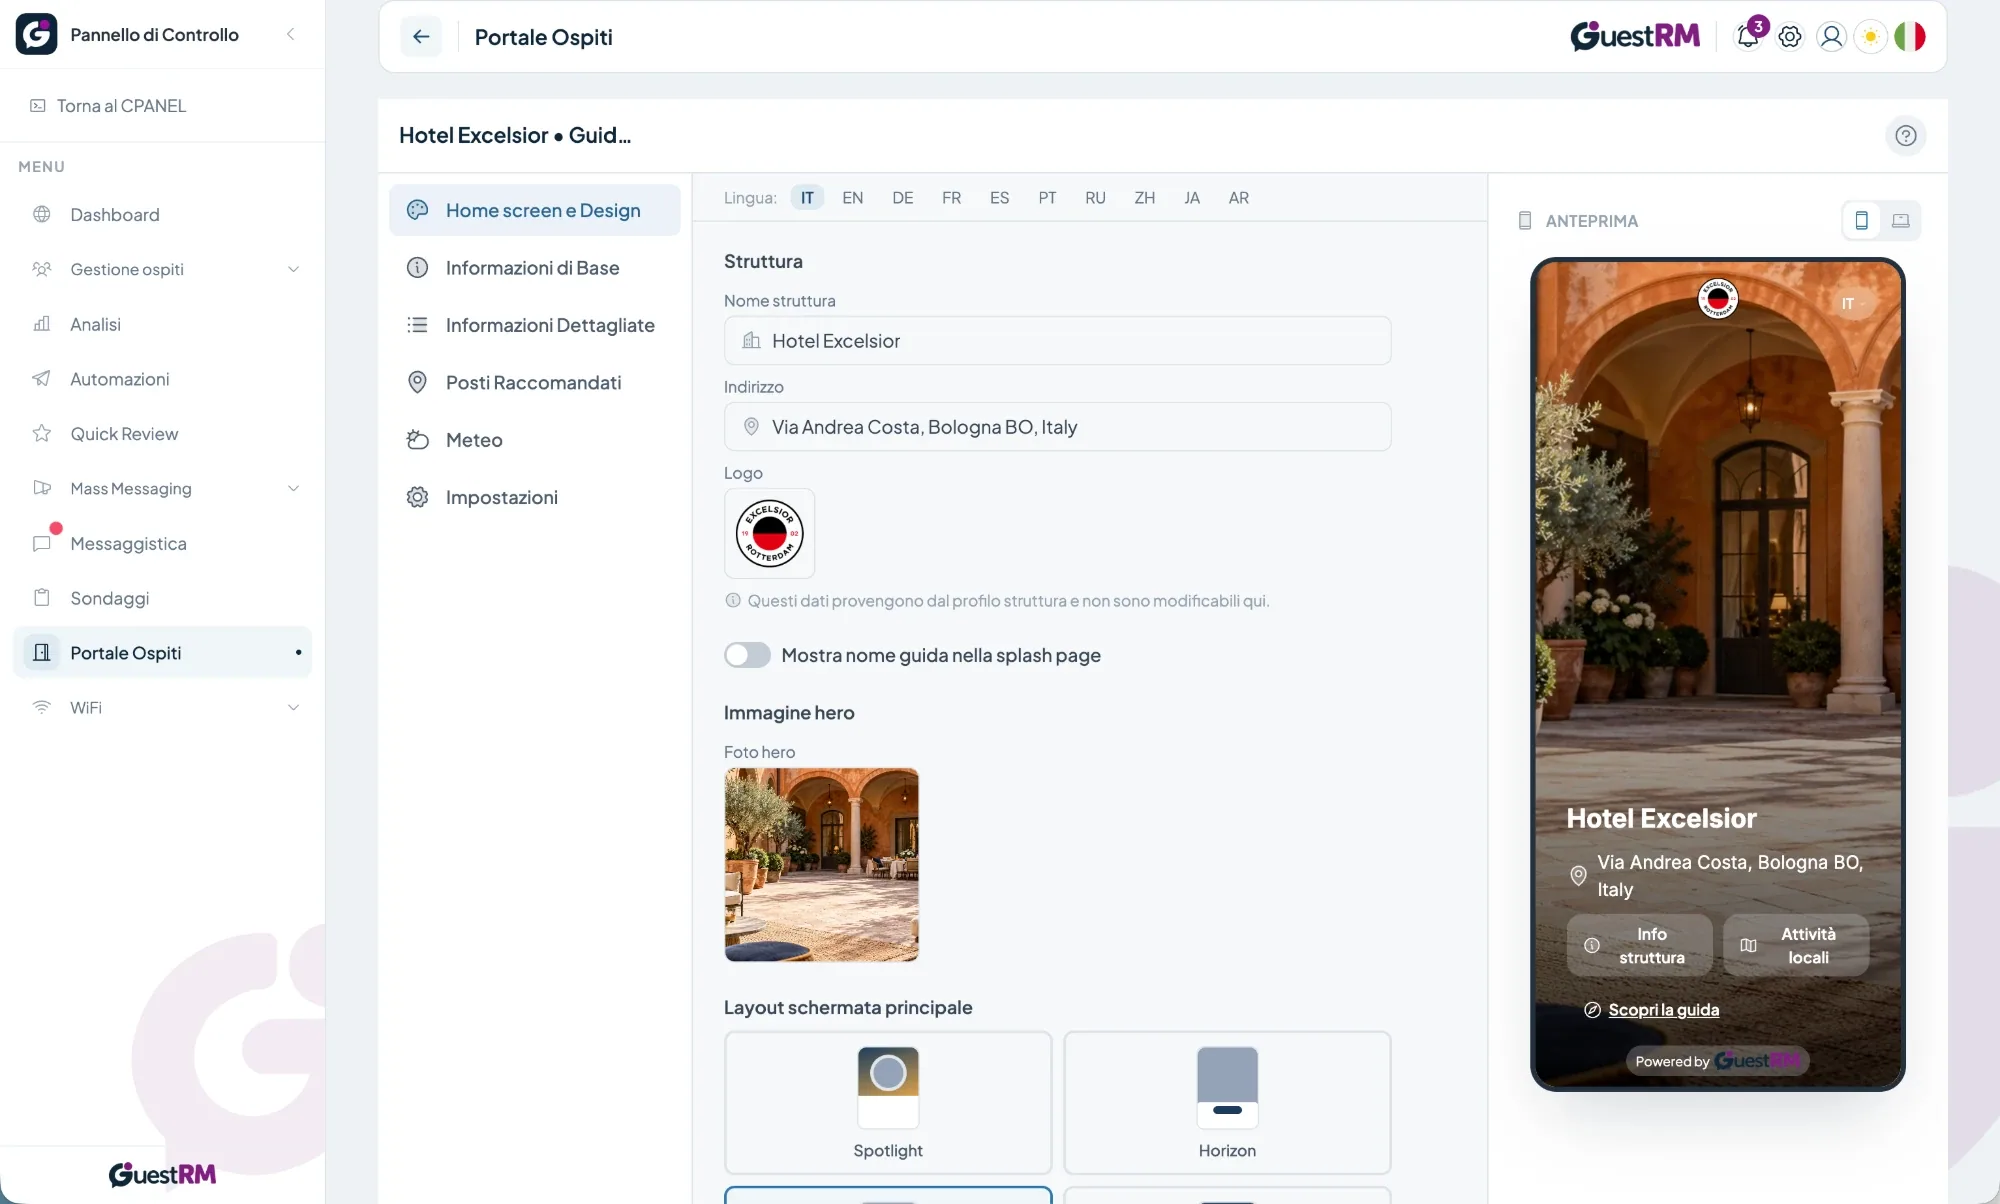The image size is (2000, 1204).
Task: Click Info struttura button in preview
Action: pos(1639,945)
